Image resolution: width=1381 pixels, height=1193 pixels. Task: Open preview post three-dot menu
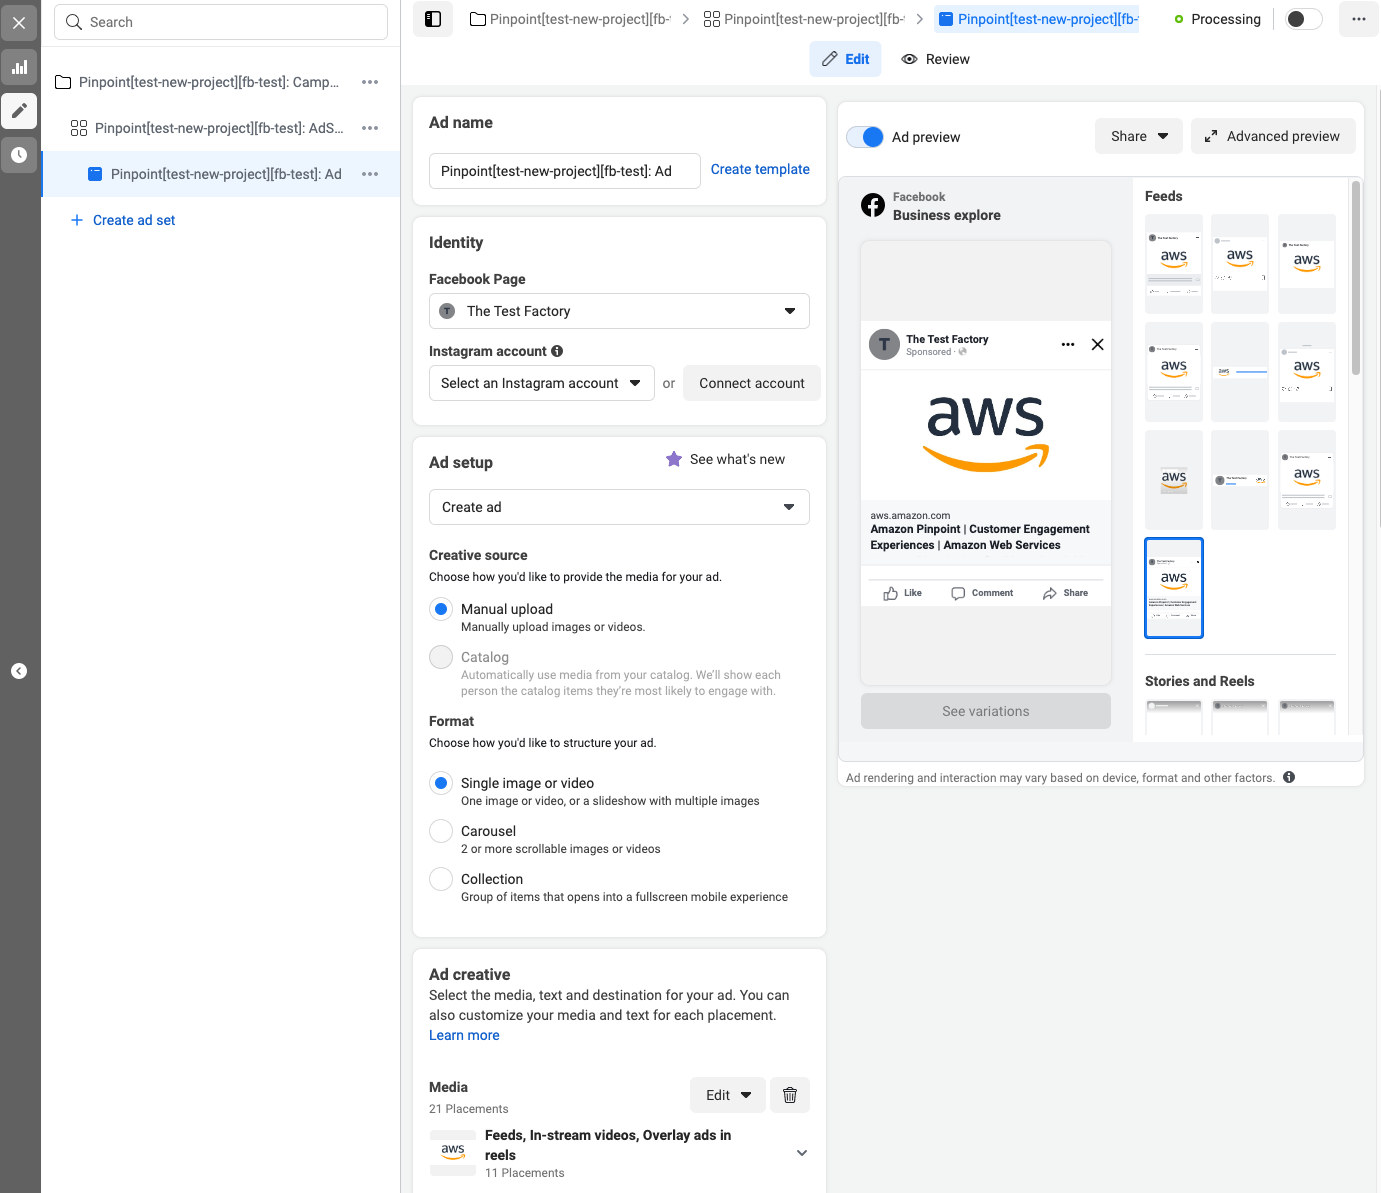(1068, 344)
